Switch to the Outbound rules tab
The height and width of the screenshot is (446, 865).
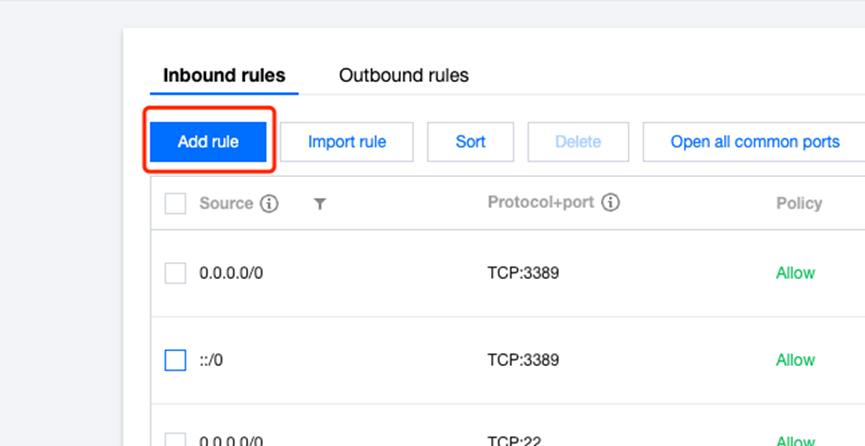coord(404,76)
